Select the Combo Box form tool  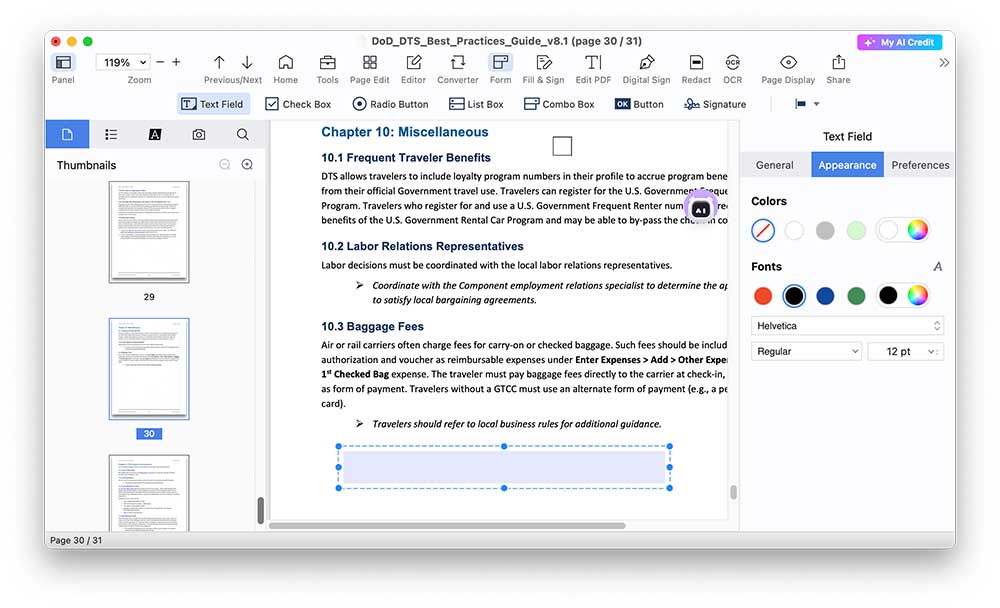coord(559,104)
